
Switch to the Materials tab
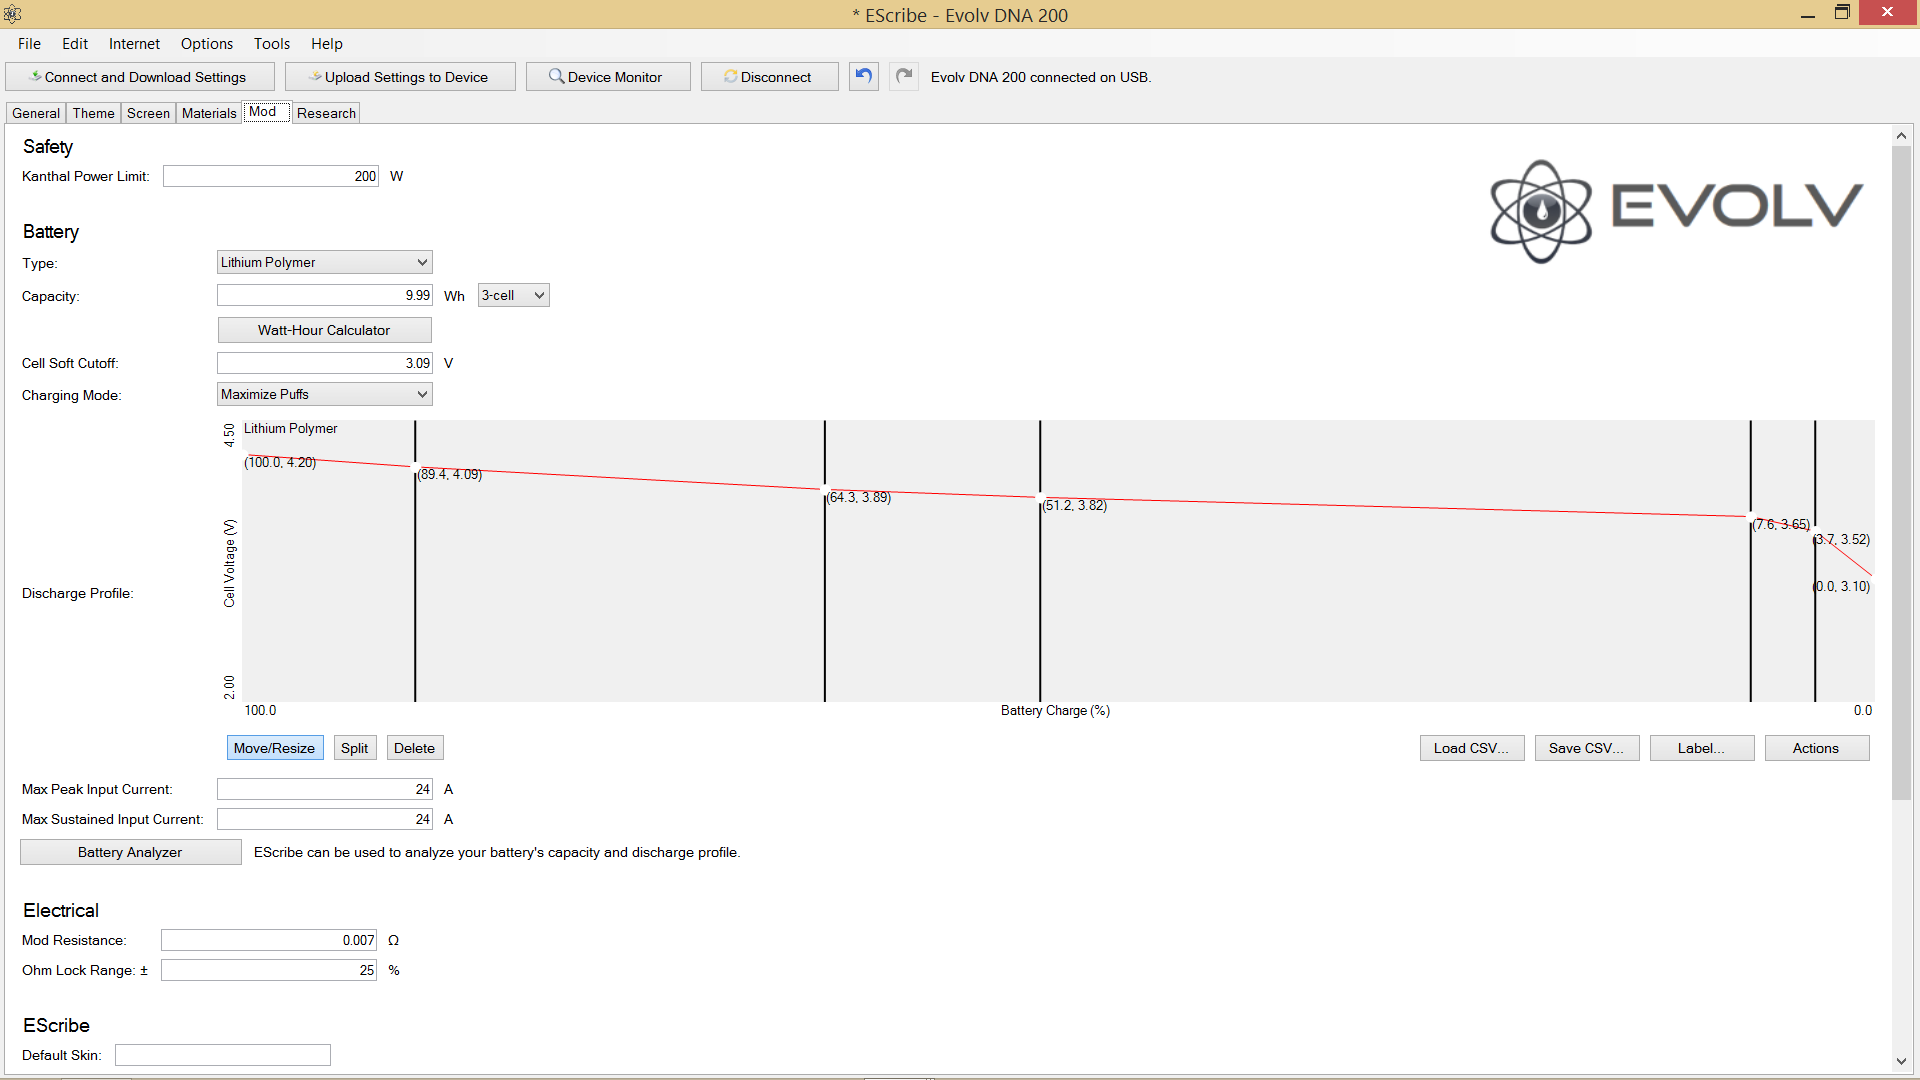pos(209,113)
